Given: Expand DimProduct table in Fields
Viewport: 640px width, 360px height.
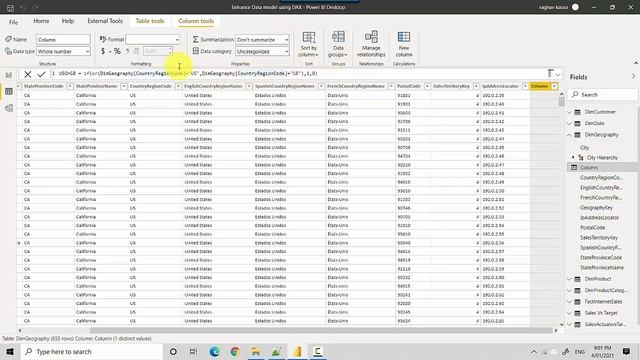Looking at the screenshot, I should coord(570,279).
